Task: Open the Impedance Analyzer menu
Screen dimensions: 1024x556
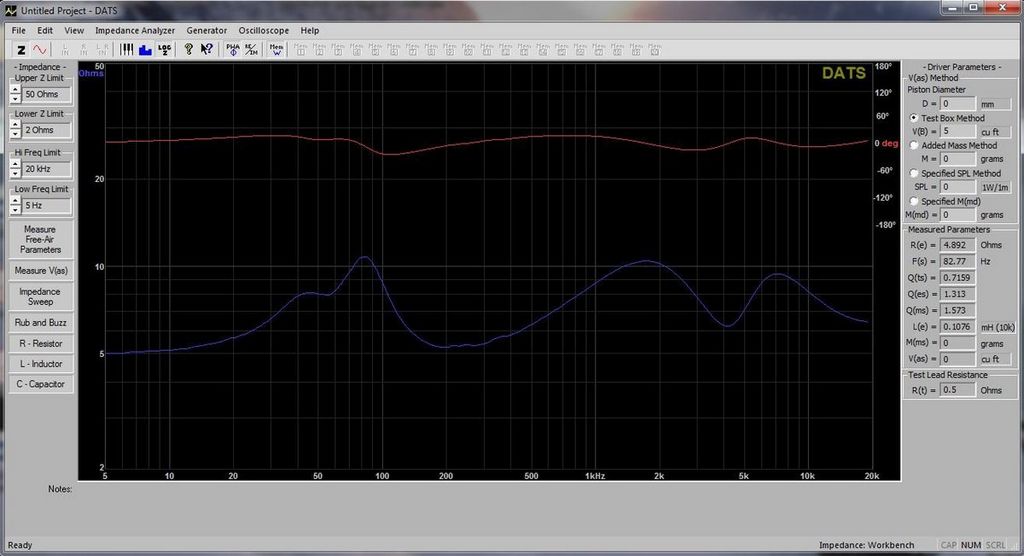Action: [135, 31]
